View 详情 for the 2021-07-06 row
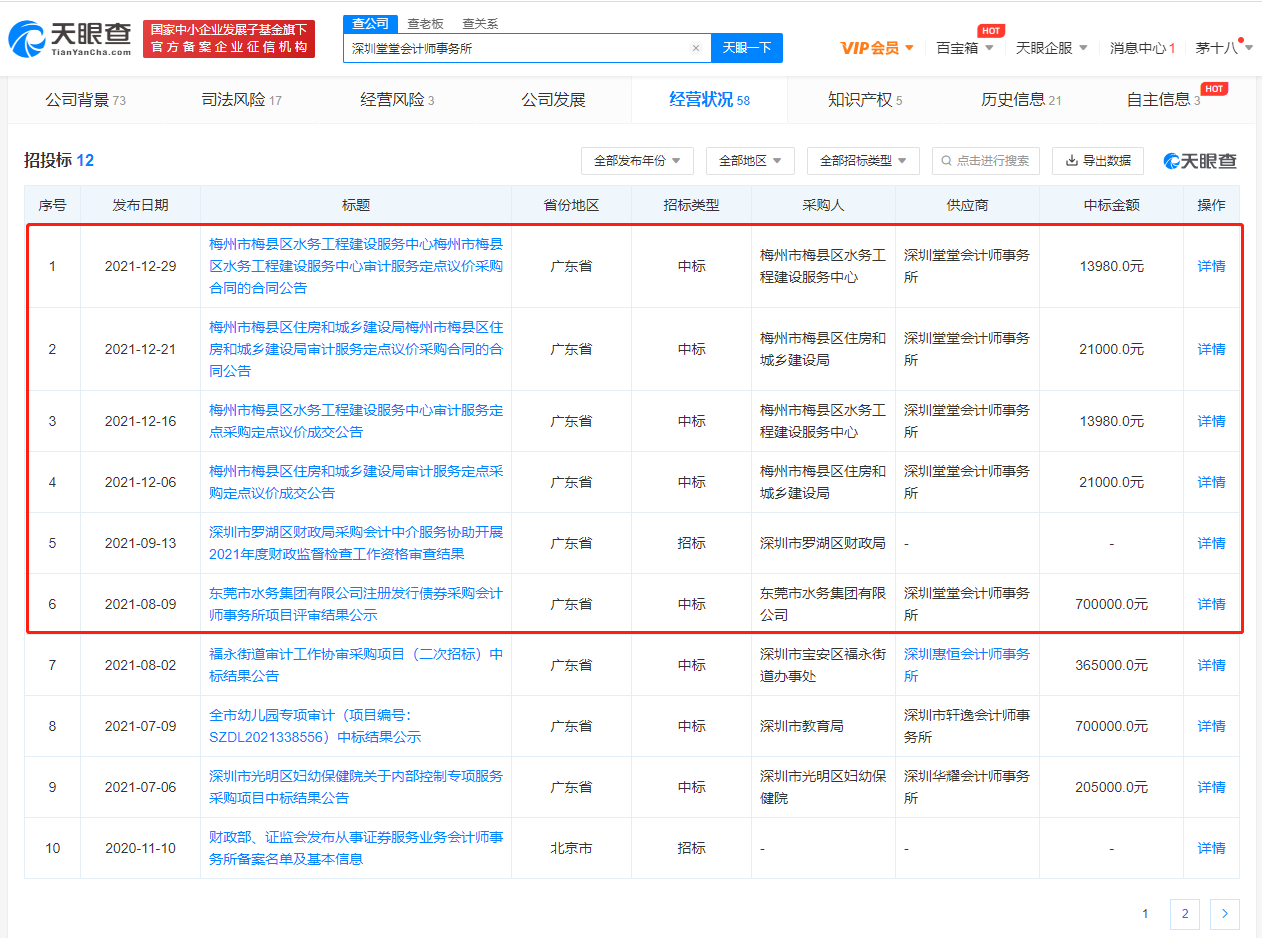Viewport: 1262px width, 938px height. coord(1211,787)
